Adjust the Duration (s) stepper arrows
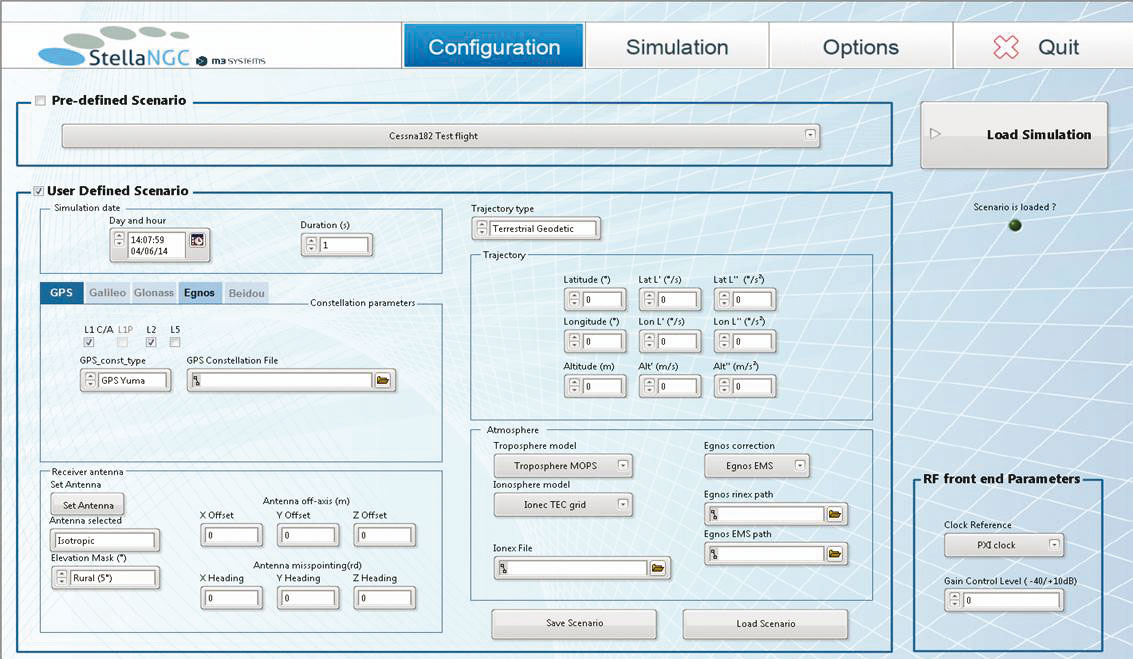1133x659 pixels. coord(311,245)
